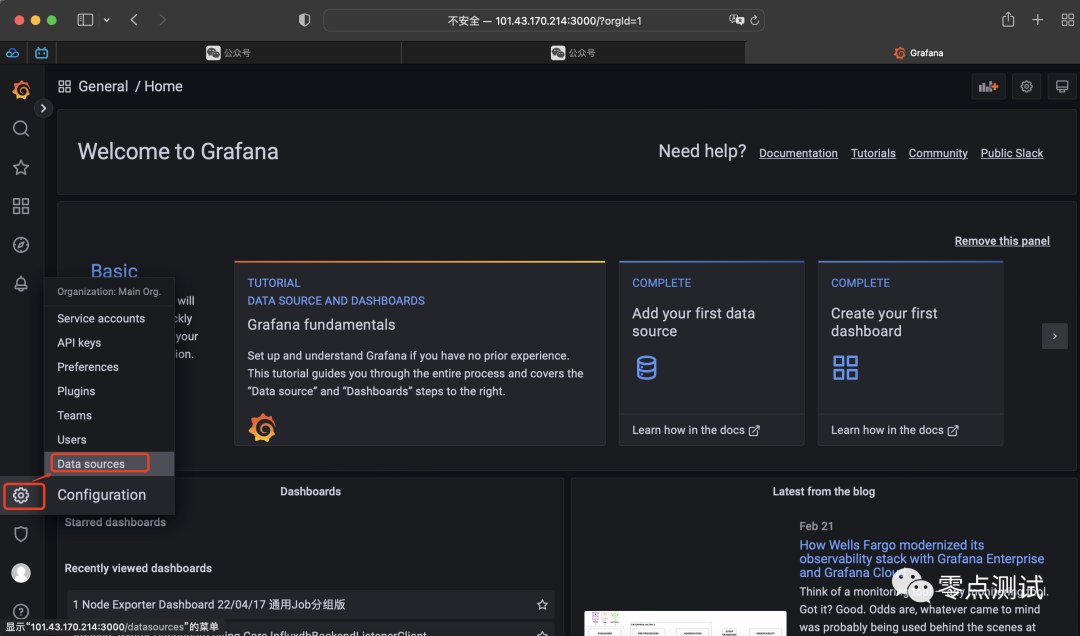Image resolution: width=1080 pixels, height=636 pixels.
Task: Click the browser address bar
Action: pos(543,20)
